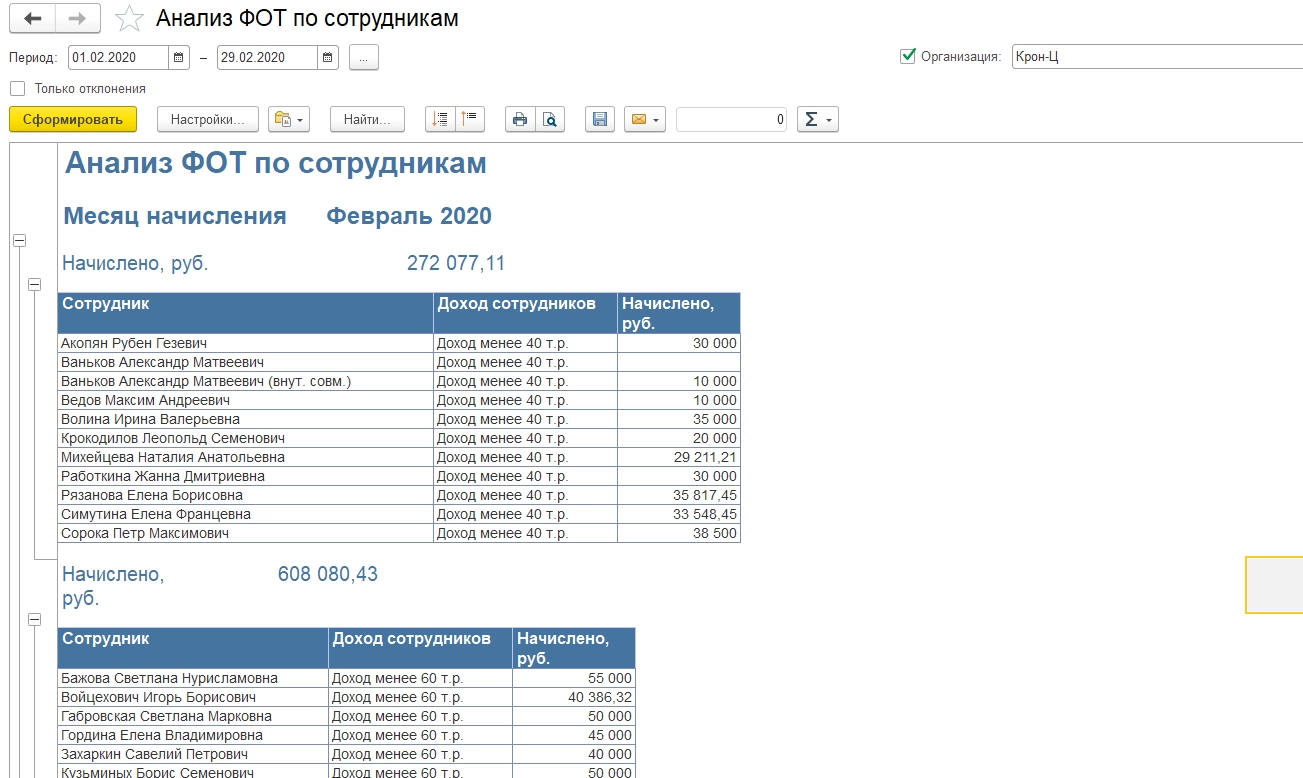Click the period start date field
Screen dimensions: 1303x778
pos(118,58)
